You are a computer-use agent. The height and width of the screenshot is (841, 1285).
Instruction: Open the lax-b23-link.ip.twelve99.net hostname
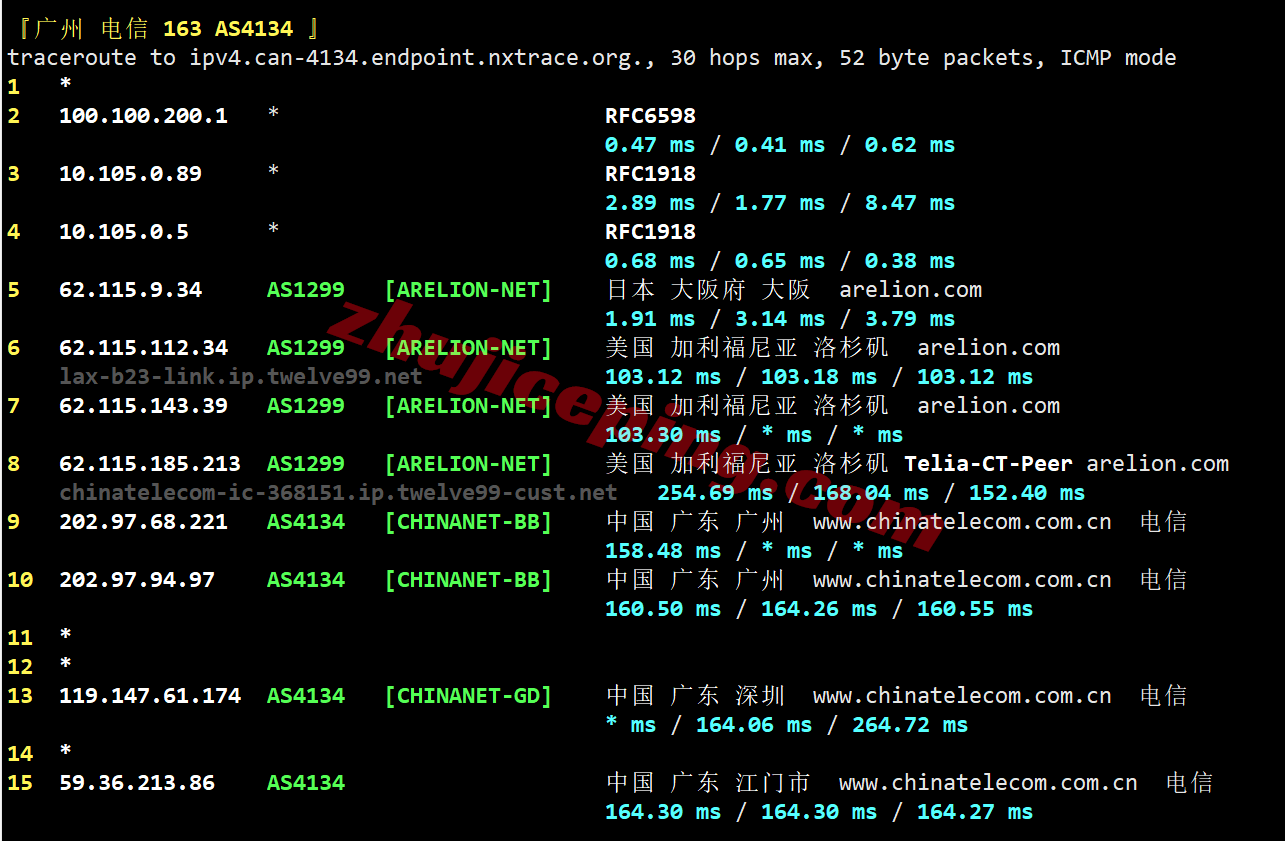(x=240, y=377)
